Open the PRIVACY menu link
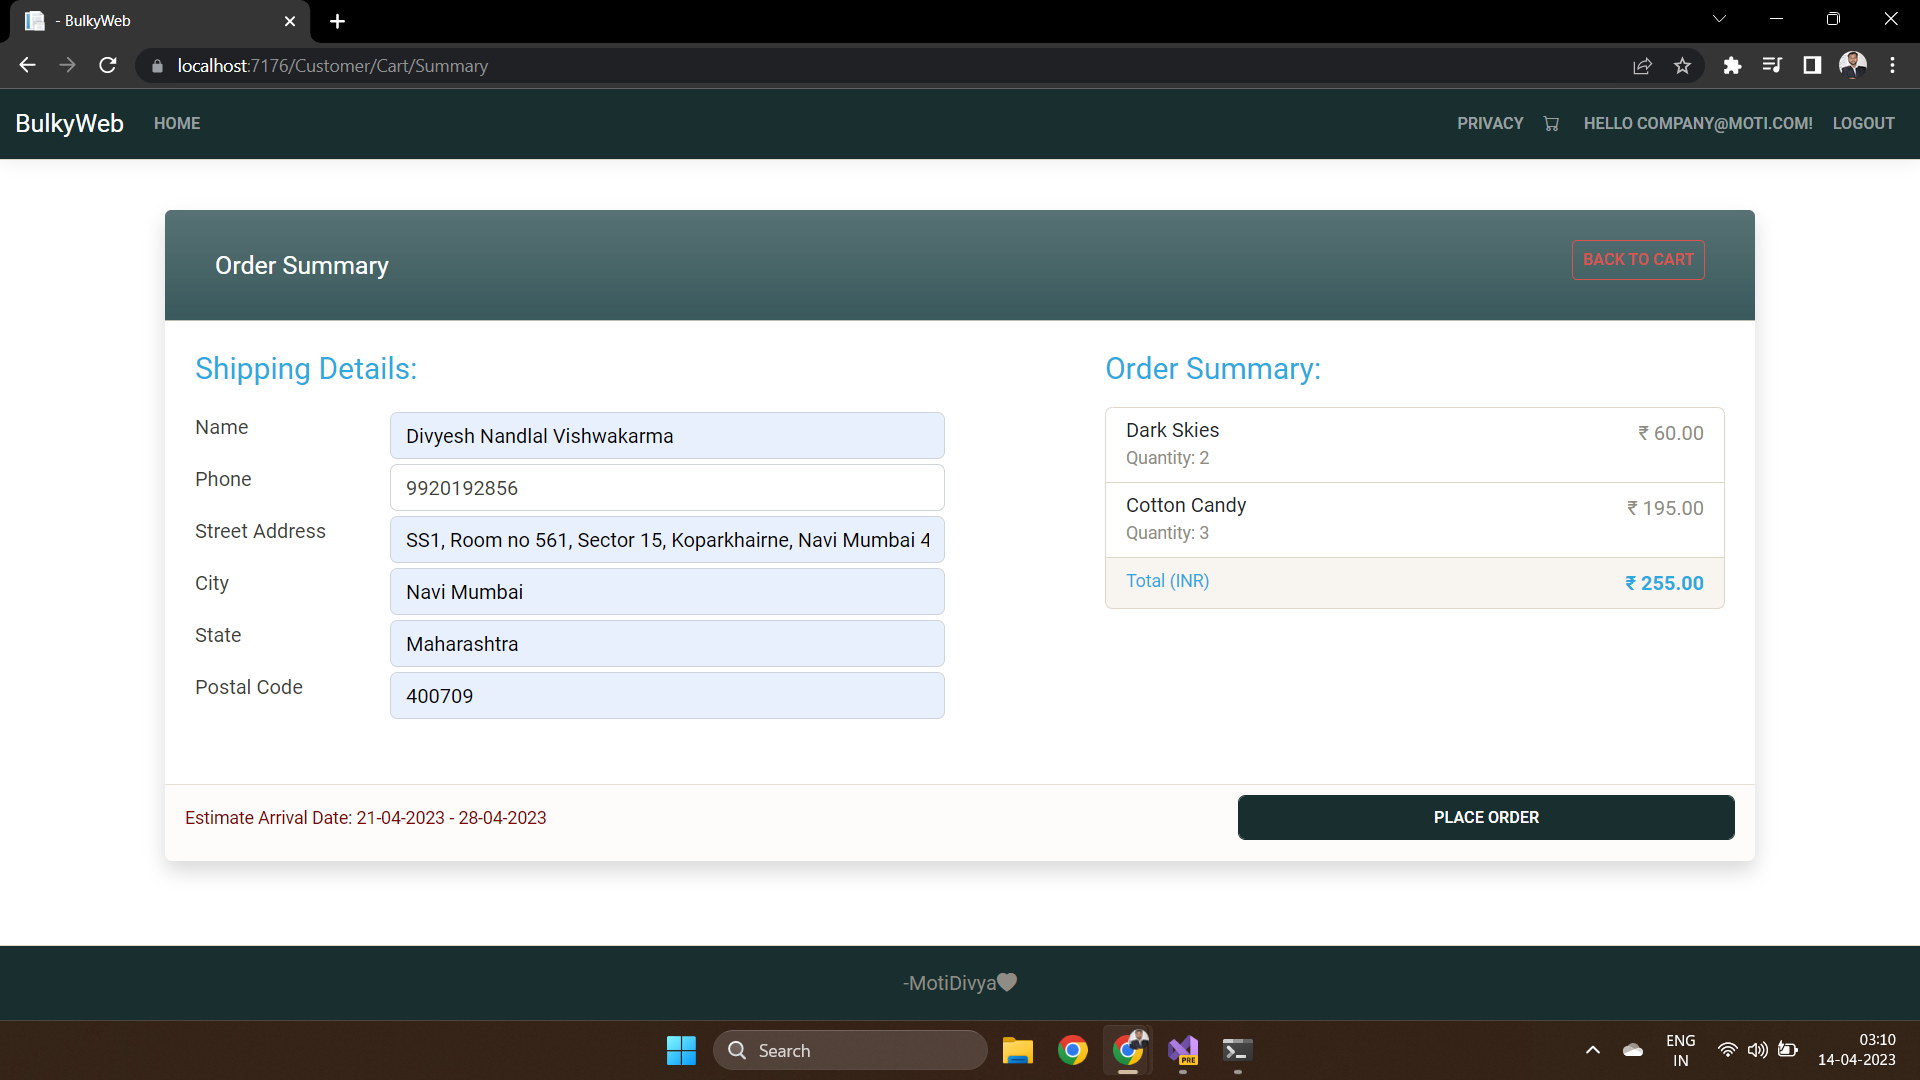Screen dimensions: 1920x1080 1489,123
